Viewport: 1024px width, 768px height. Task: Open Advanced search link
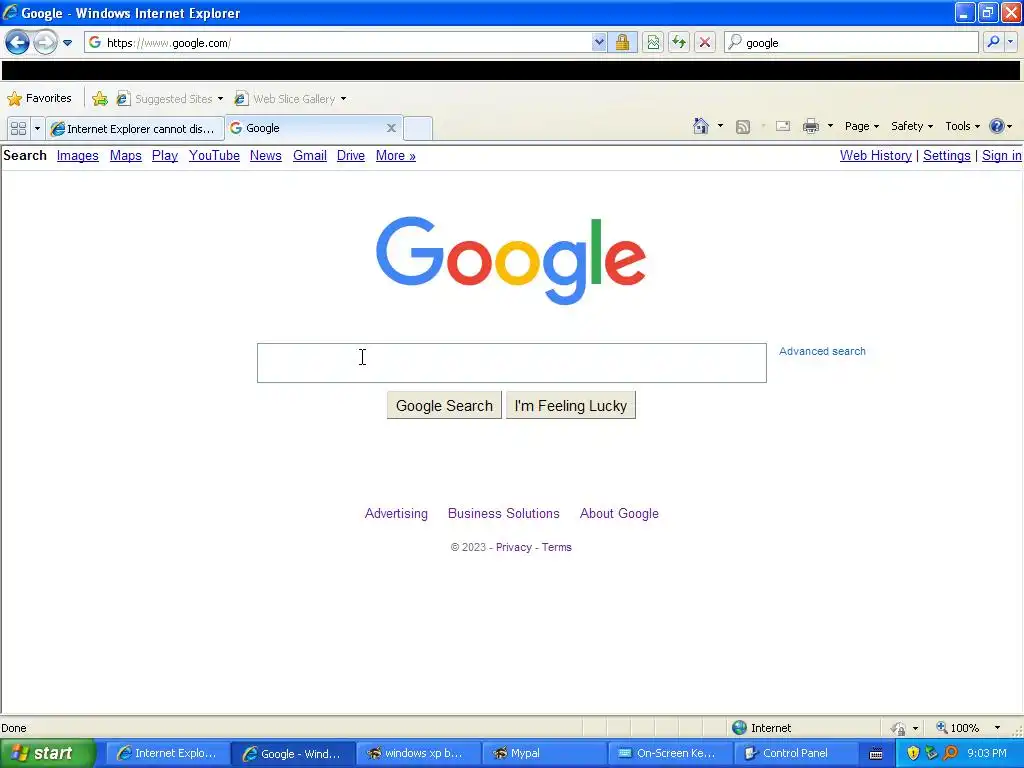[x=822, y=351]
